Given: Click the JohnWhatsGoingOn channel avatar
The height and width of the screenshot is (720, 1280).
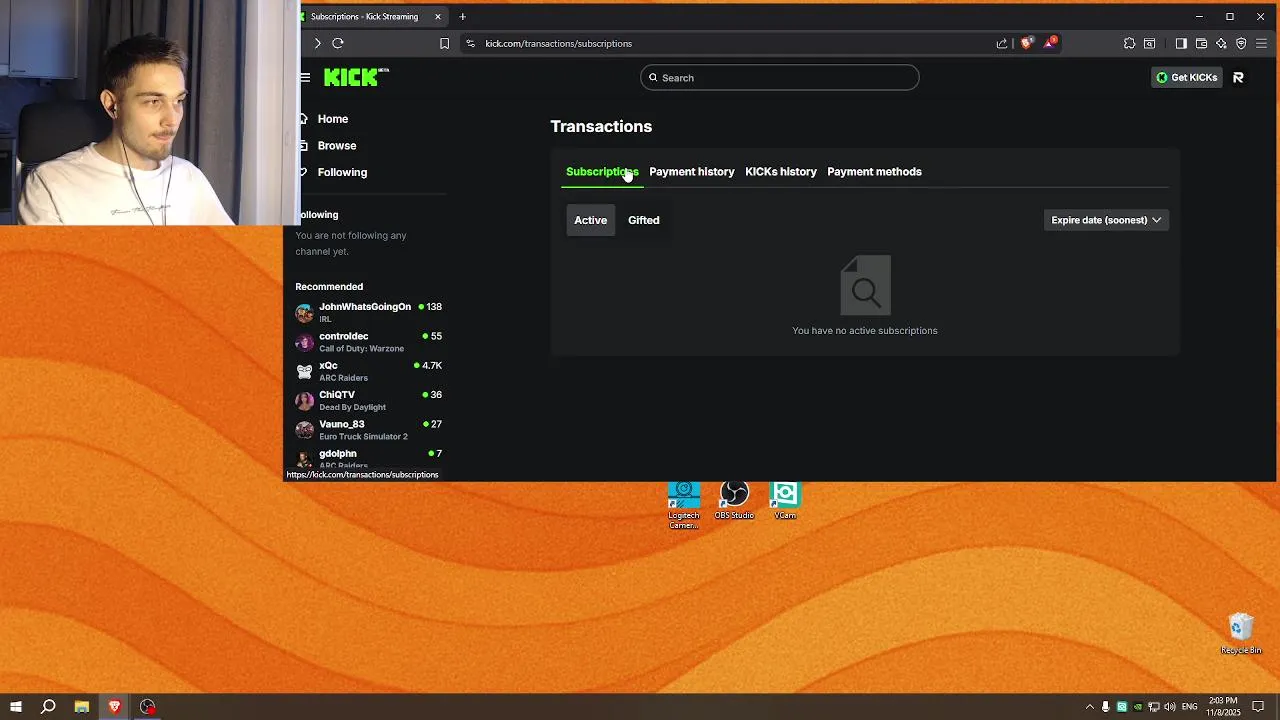Looking at the screenshot, I should coord(304,313).
